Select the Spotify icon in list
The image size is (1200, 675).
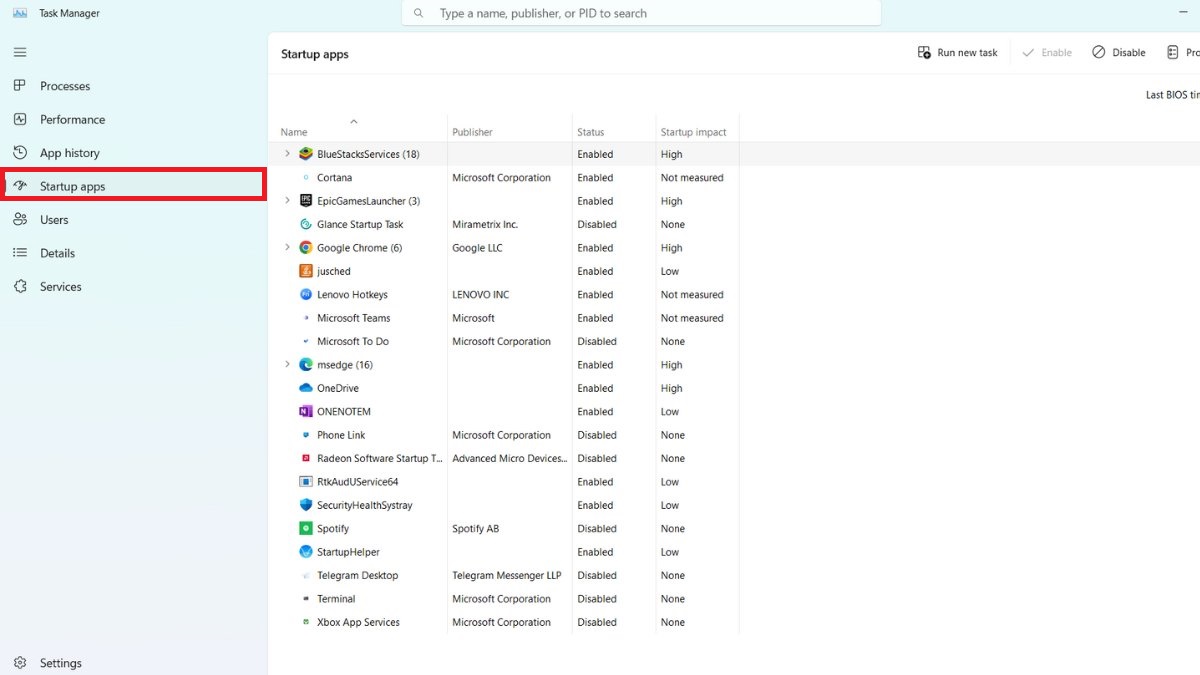(x=306, y=529)
